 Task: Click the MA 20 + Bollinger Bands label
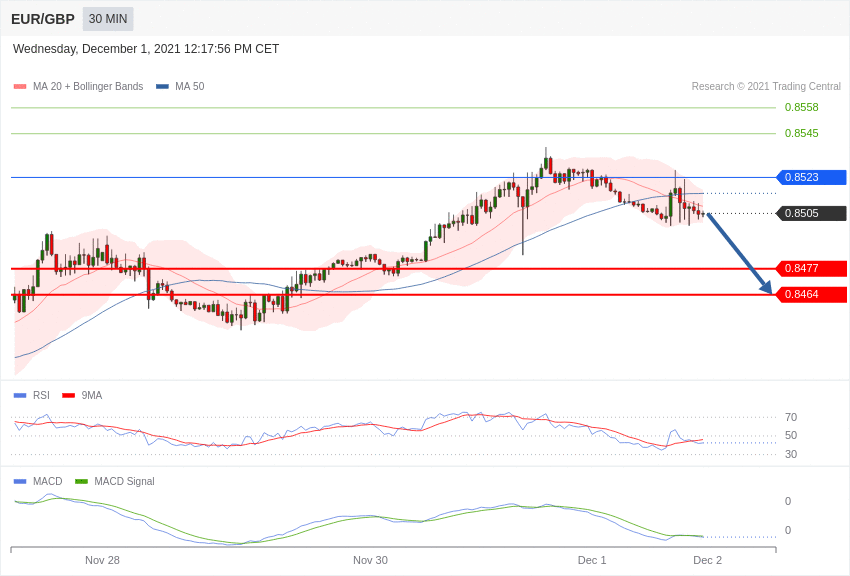click(x=88, y=86)
